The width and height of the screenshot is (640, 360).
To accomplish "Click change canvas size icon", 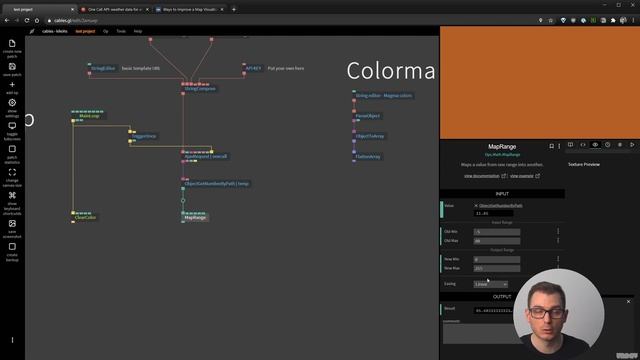I will pos(12,172).
